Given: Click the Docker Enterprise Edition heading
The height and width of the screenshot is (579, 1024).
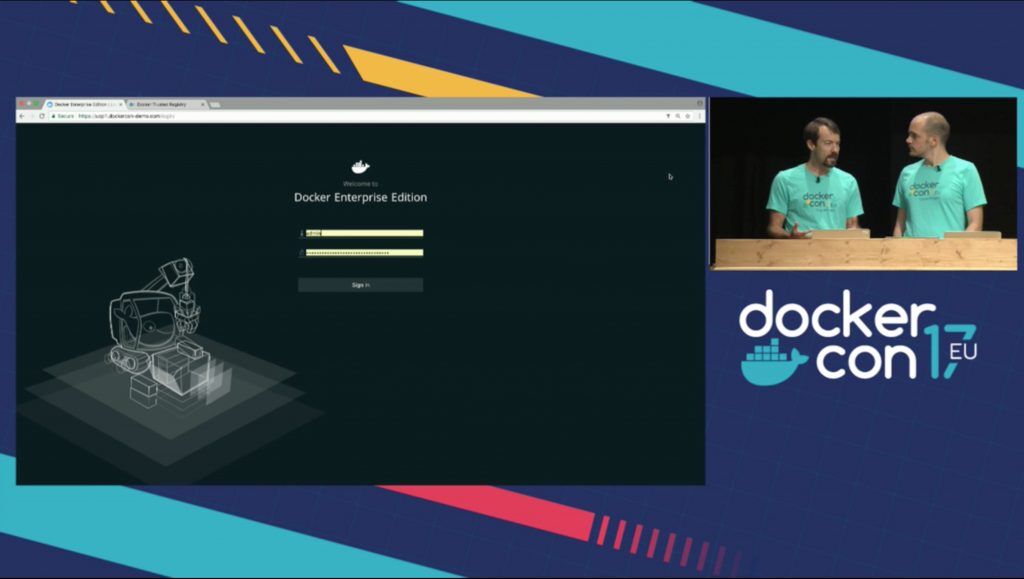Looking at the screenshot, I should [360, 197].
